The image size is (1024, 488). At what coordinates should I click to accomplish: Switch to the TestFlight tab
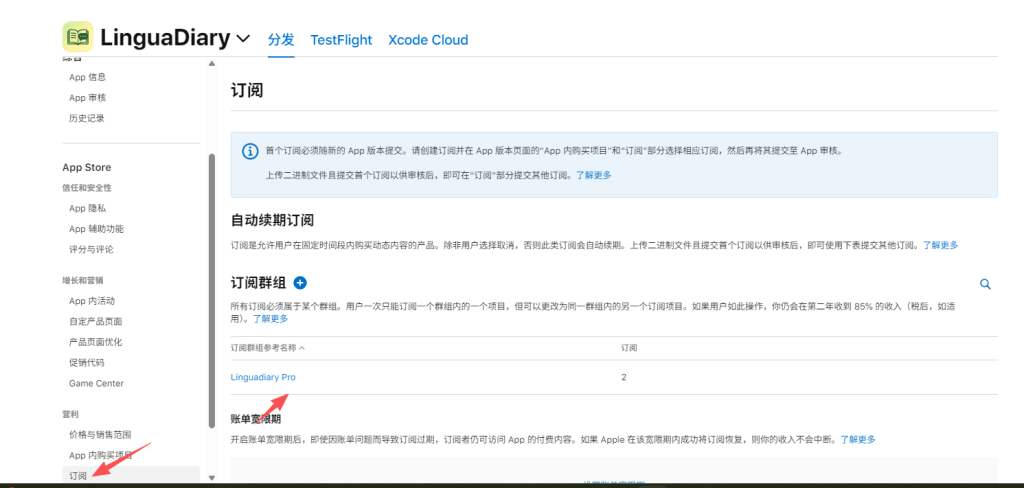(x=341, y=40)
